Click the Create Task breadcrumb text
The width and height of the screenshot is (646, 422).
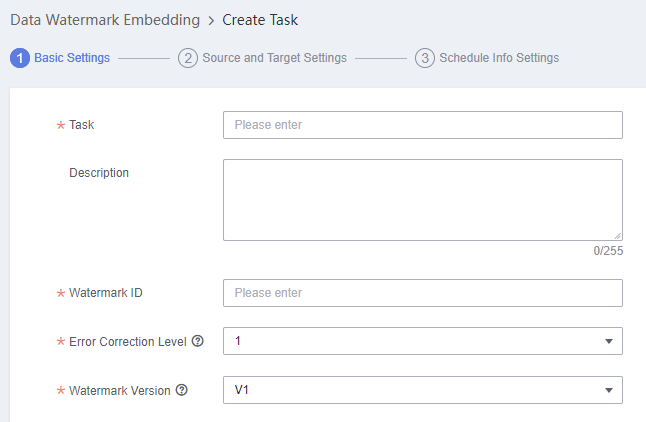tap(260, 20)
